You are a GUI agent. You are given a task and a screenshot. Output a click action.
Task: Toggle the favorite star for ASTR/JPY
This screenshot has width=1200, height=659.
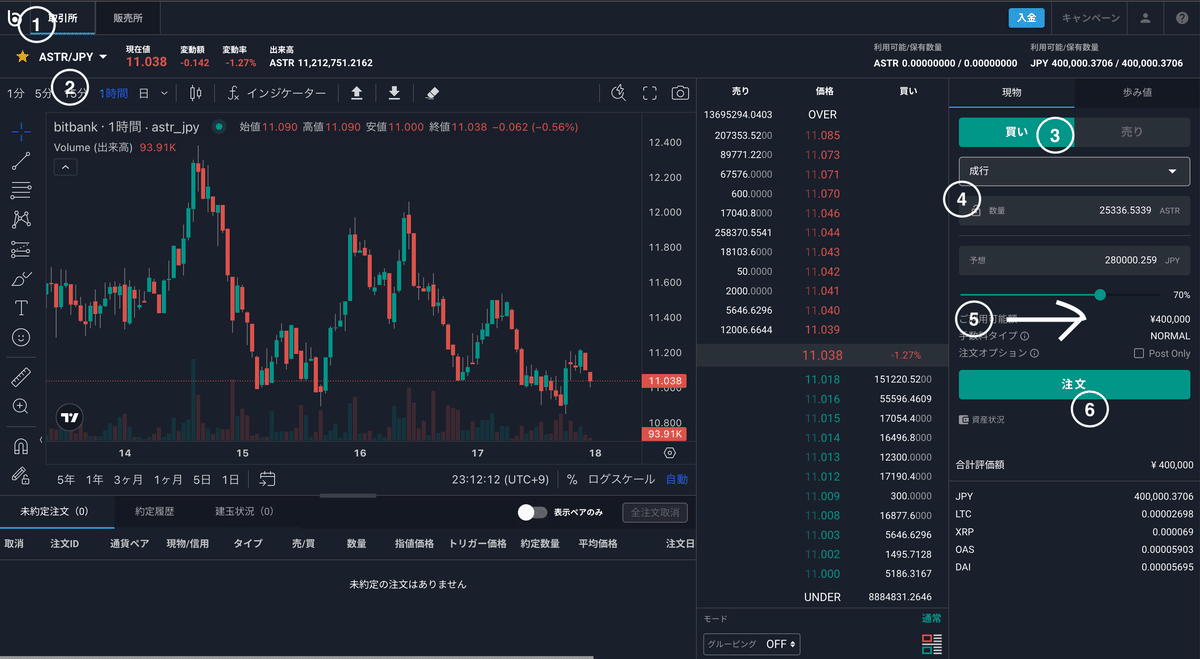(22, 57)
